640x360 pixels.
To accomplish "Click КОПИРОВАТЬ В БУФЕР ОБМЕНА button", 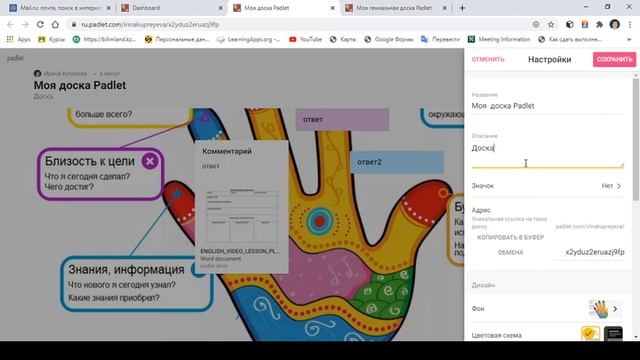I will 510,244.
